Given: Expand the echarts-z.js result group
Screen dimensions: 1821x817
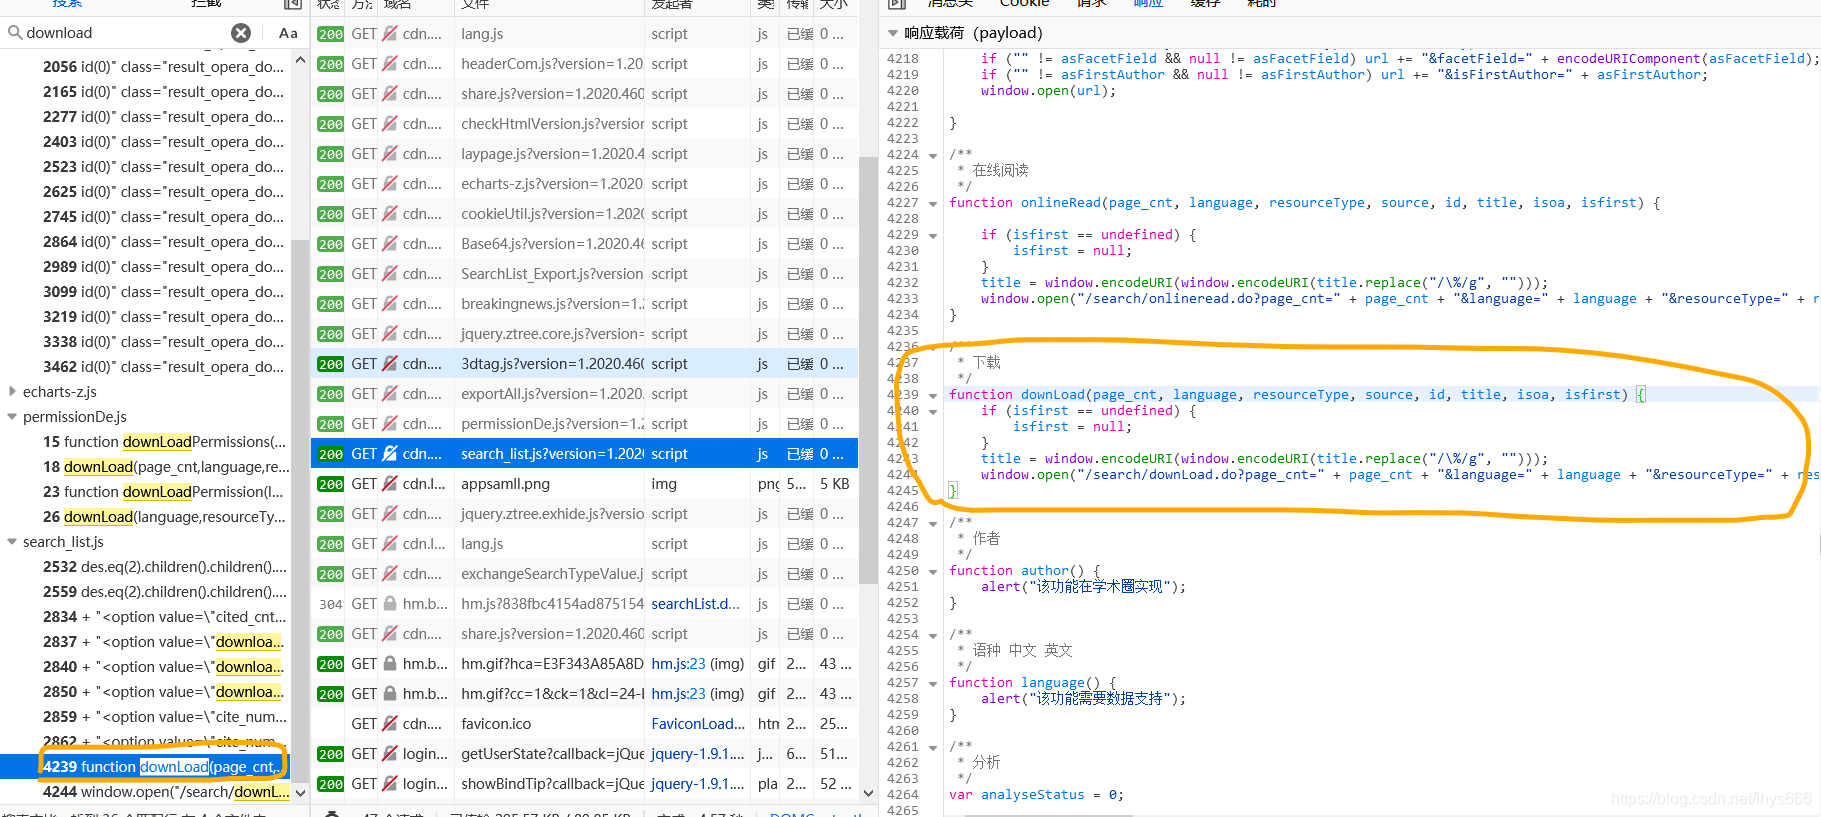Looking at the screenshot, I should [12, 392].
